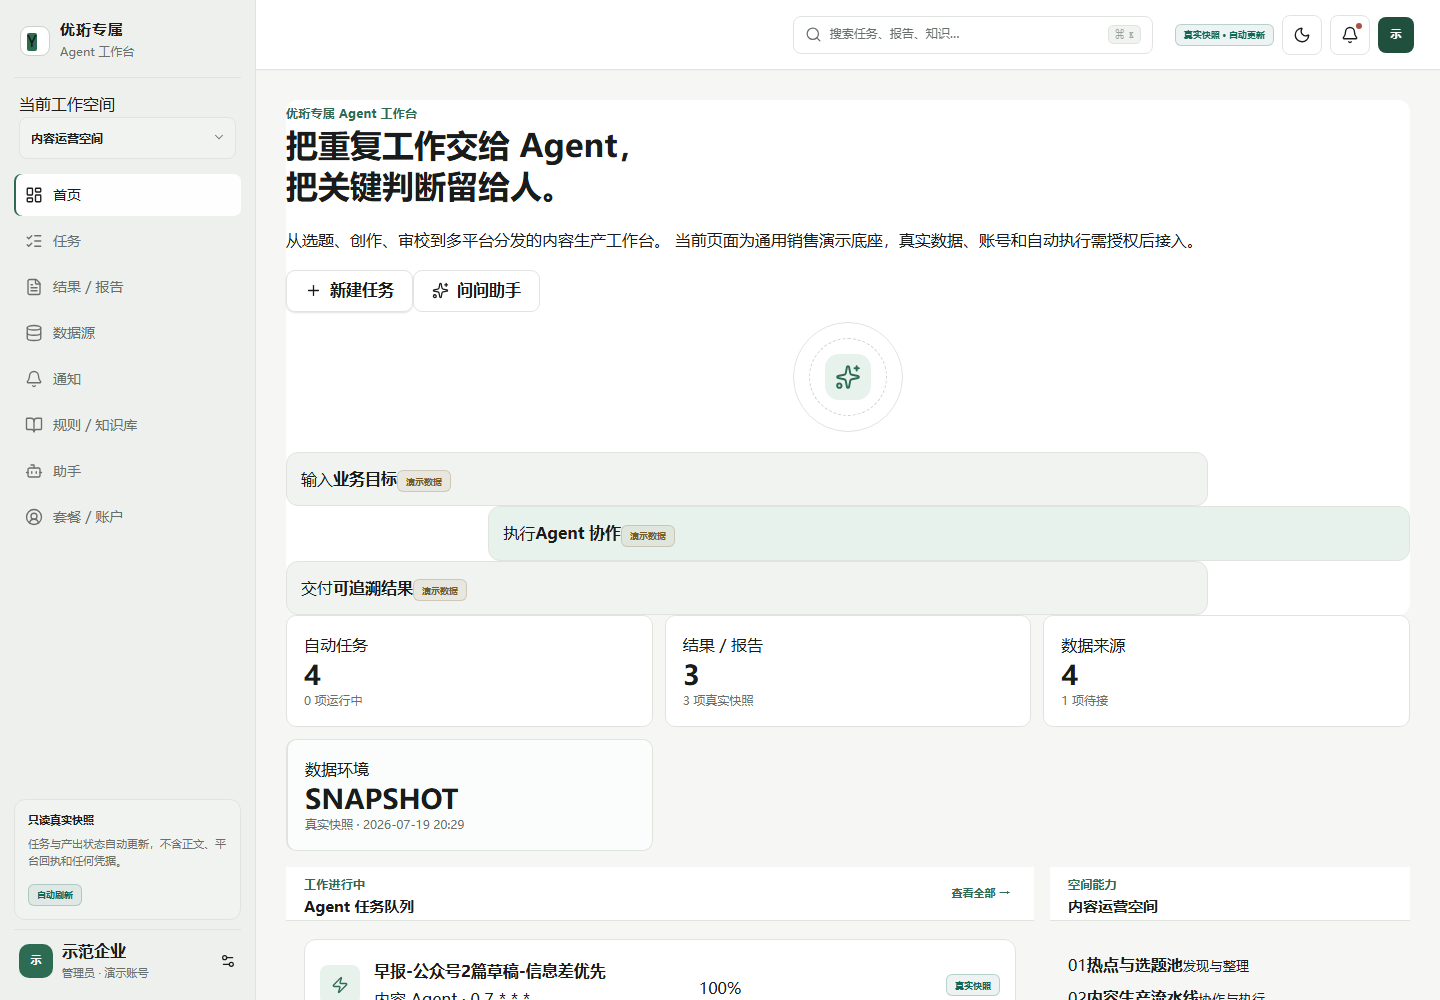1440x1000 pixels.
Task: Open the green 示 user avatar menu
Action: (x=1396, y=35)
